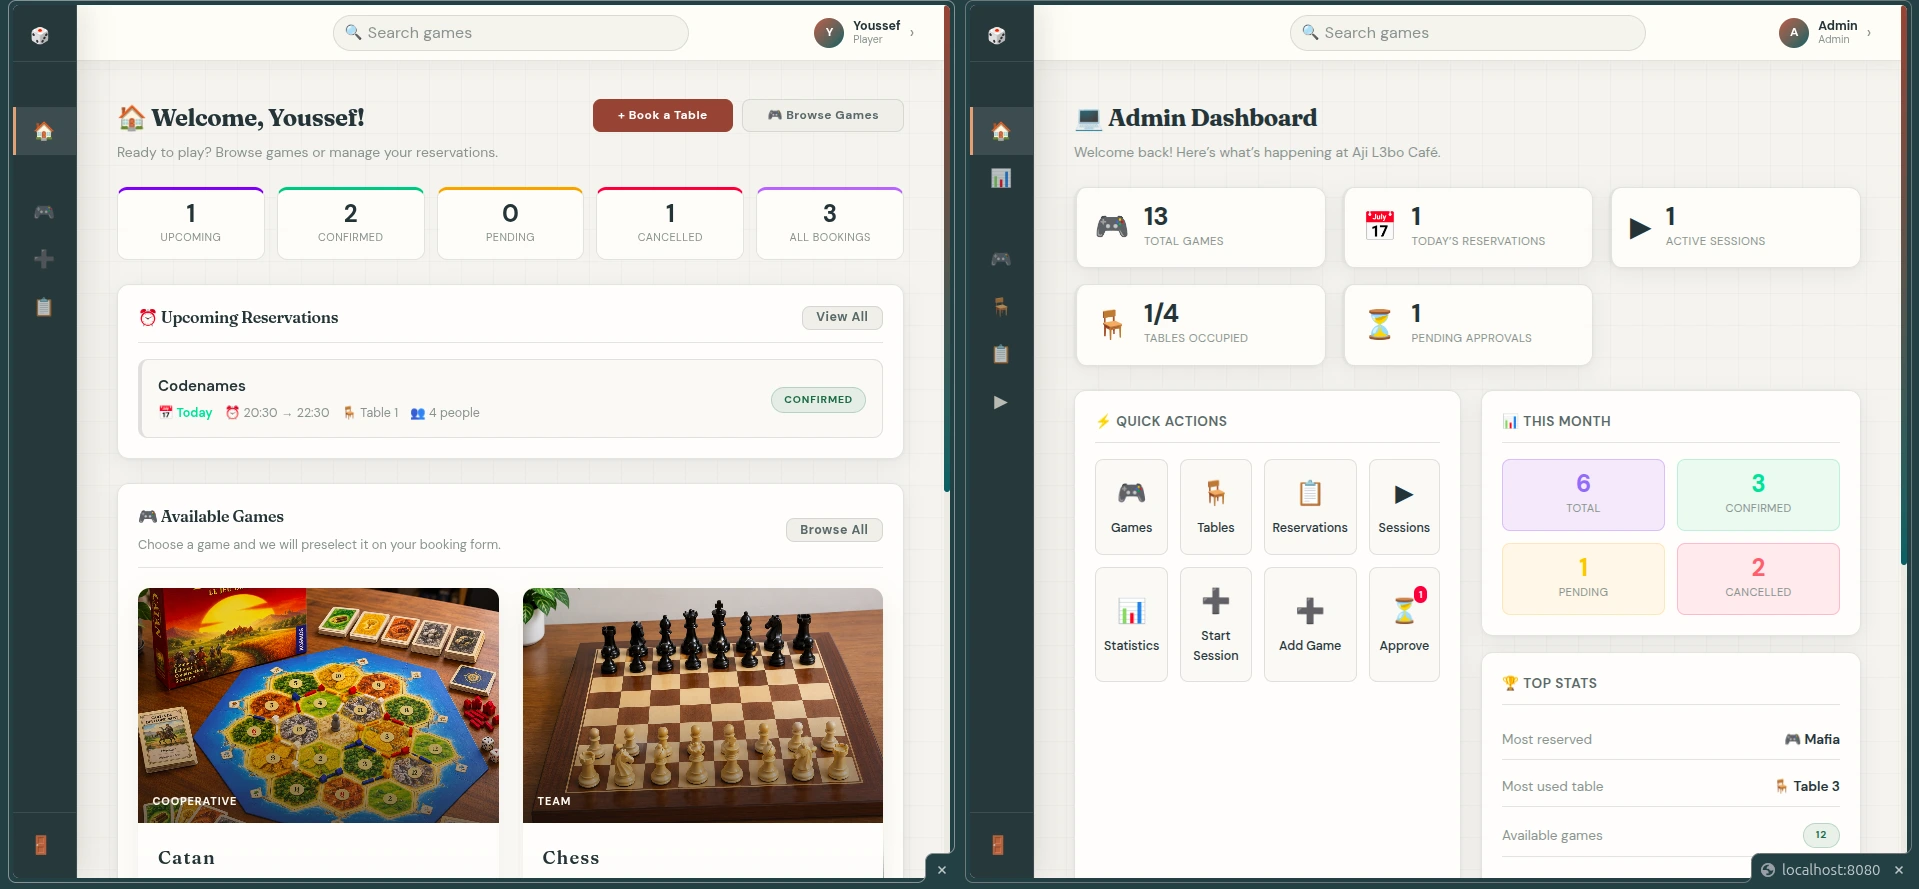Open the clipboard reservations icon in the admin sidebar

[1001, 354]
